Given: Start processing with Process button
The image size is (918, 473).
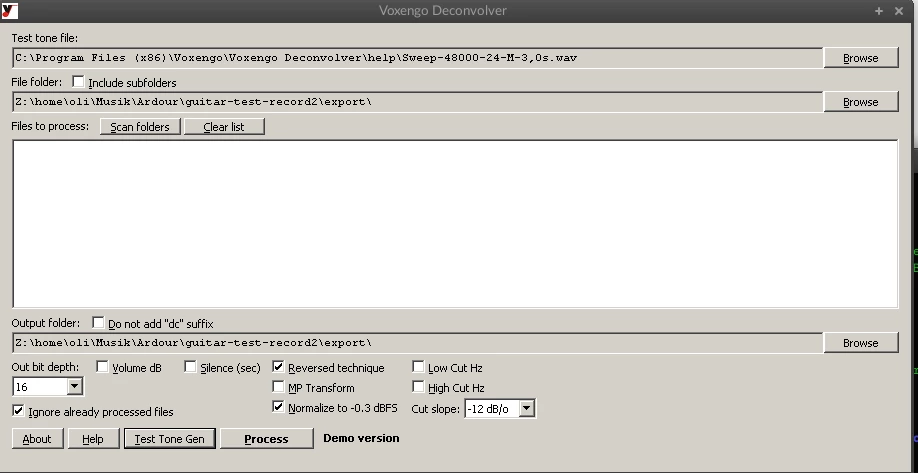Looking at the screenshot, I should point(266,439).
